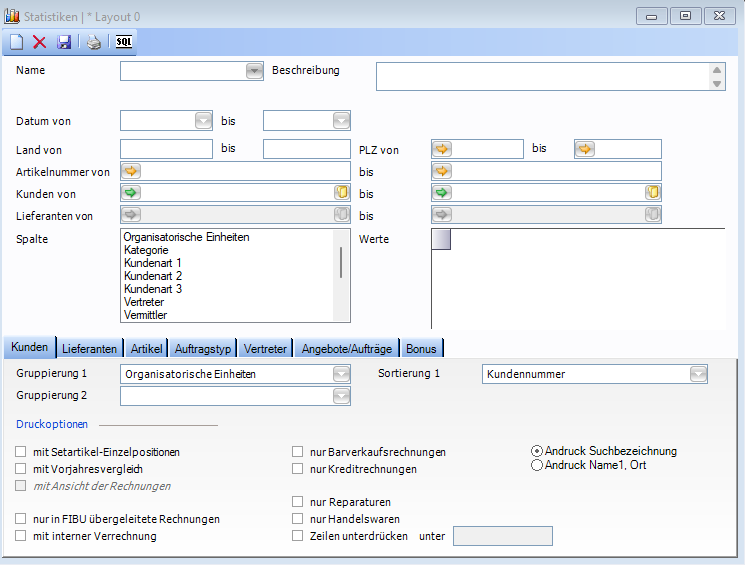The image size is (745, 565).
Task: Switch to the Lieferanten tab
Action: pos(91,348)
